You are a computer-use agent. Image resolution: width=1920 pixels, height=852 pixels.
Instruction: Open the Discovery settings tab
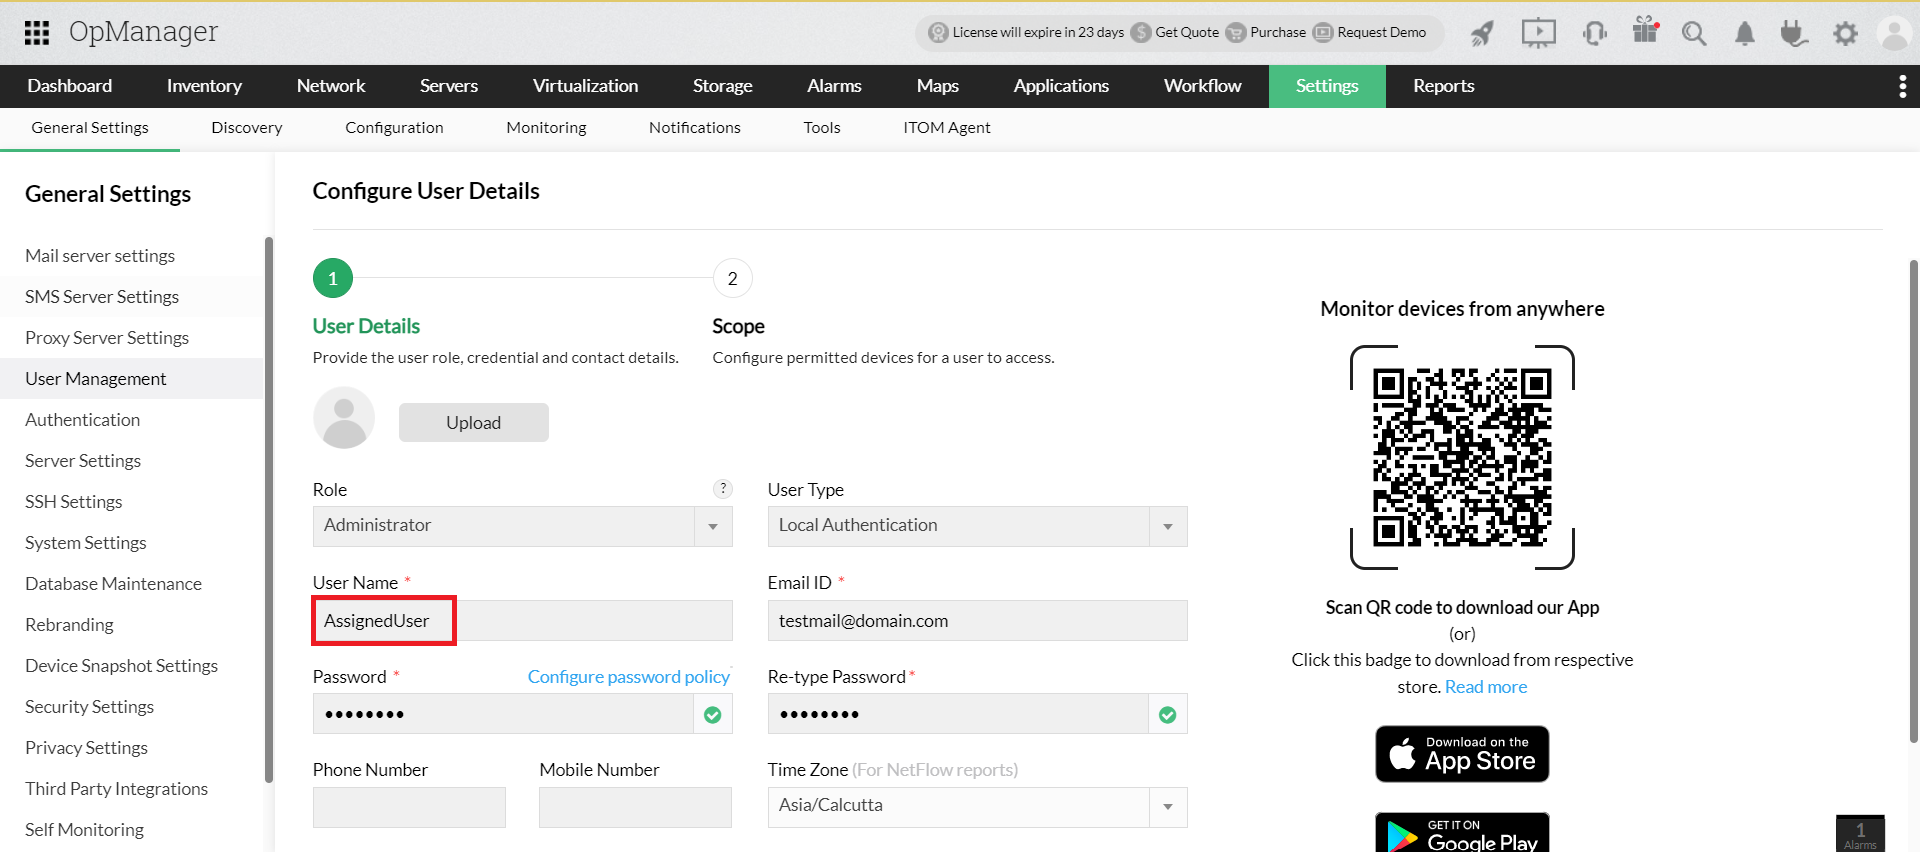point(246,128)
